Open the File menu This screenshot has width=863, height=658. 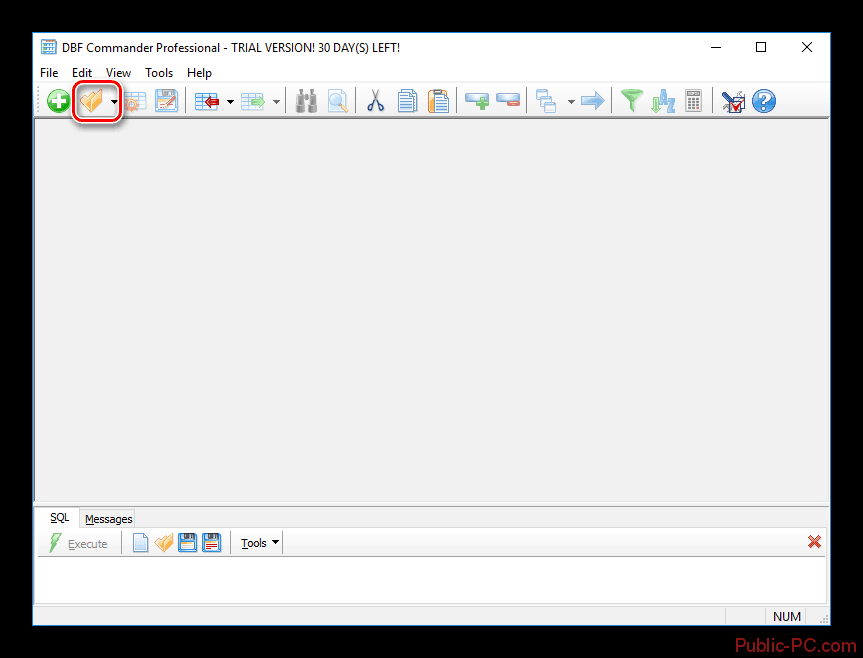pos(49,73)
